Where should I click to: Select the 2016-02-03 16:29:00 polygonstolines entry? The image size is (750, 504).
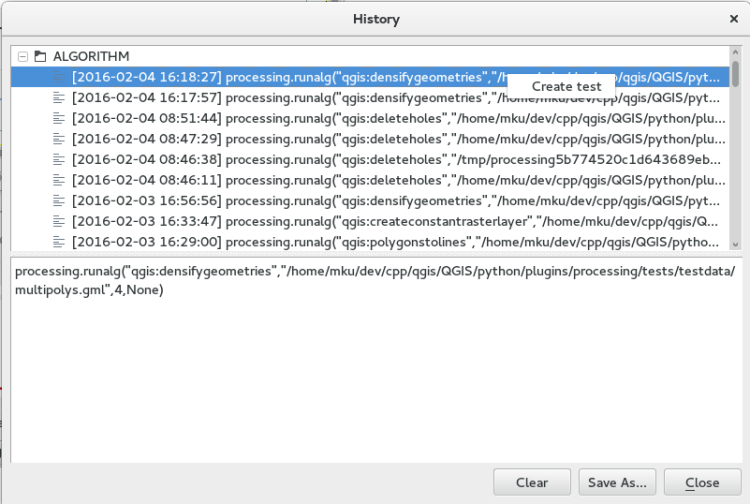click(x=370, y=241)
